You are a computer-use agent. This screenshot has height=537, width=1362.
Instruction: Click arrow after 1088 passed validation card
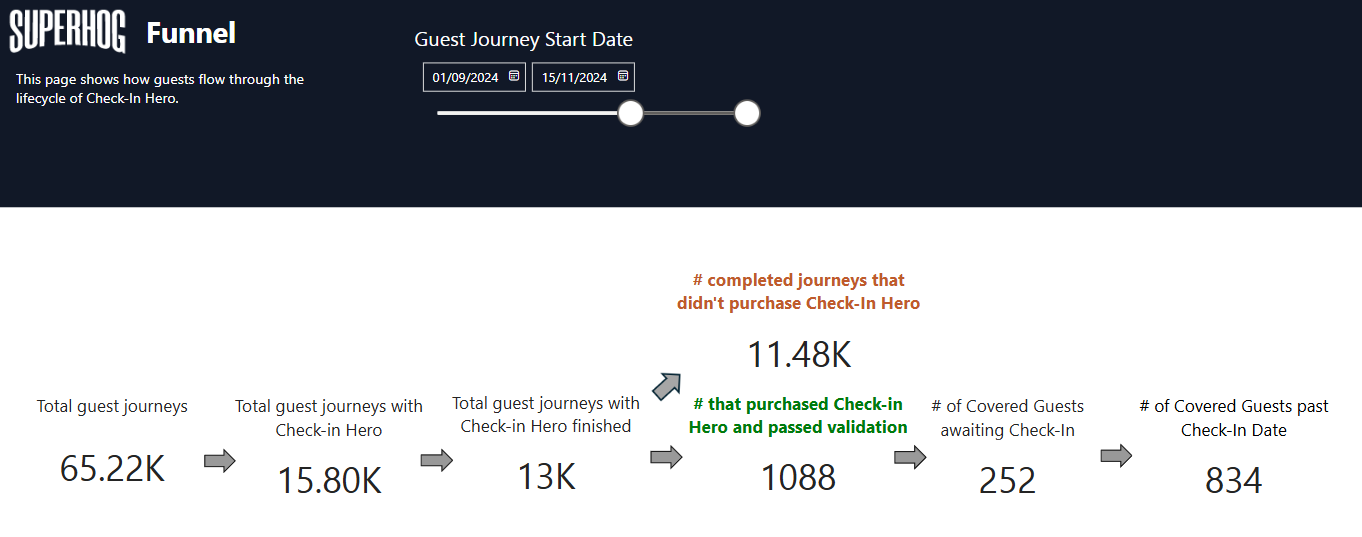coord(910,457)
